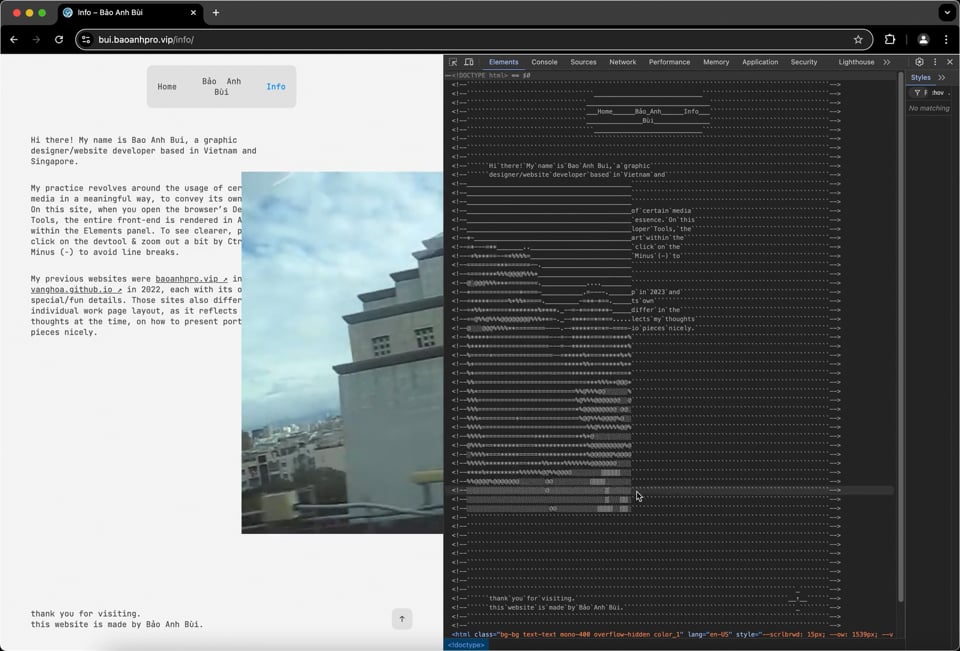Open the browser Extensions puzzle icon
The height and width of the screenshot is (651, 960).
click(x=890, y=40)
